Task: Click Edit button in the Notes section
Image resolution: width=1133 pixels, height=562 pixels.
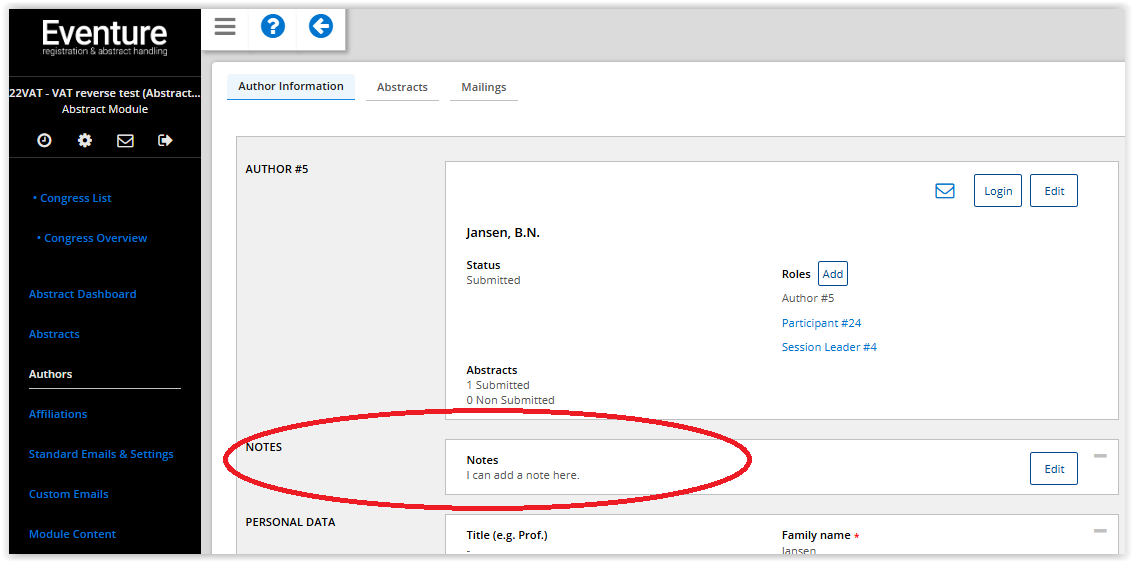Action: coord(1054,469)
